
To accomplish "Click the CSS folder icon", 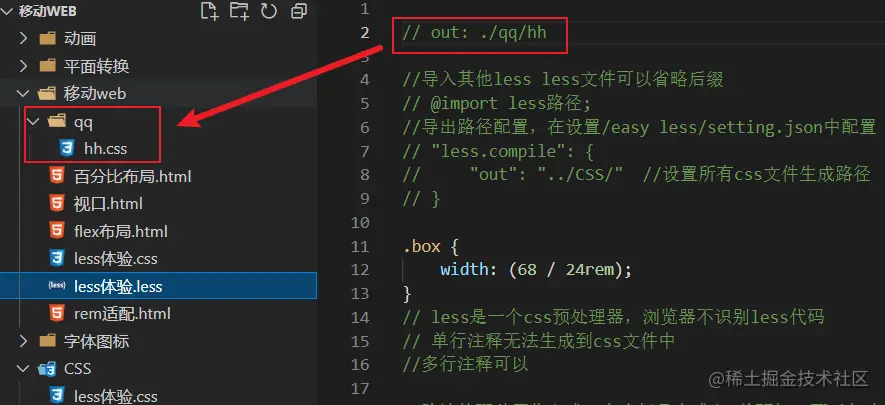I will (x=47, y=368).
